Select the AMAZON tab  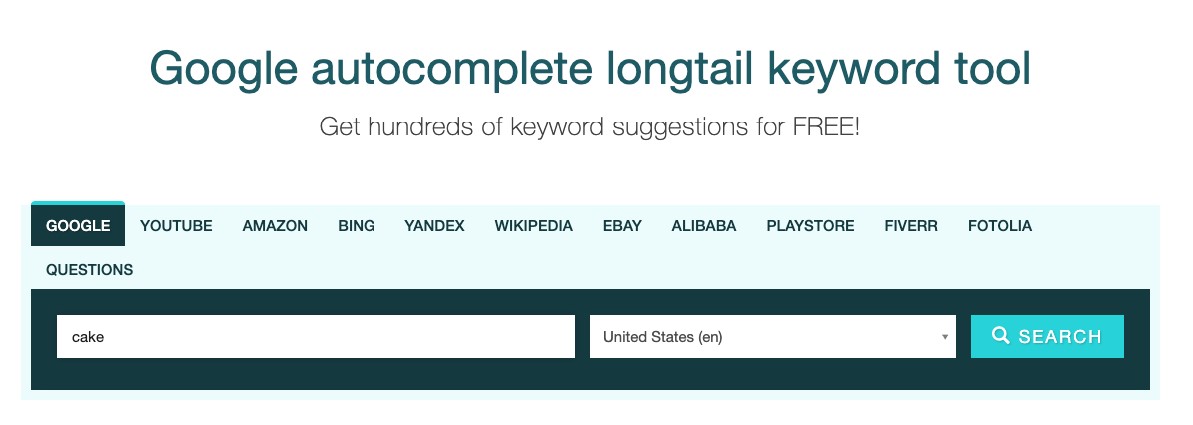(x=275, y=226)
